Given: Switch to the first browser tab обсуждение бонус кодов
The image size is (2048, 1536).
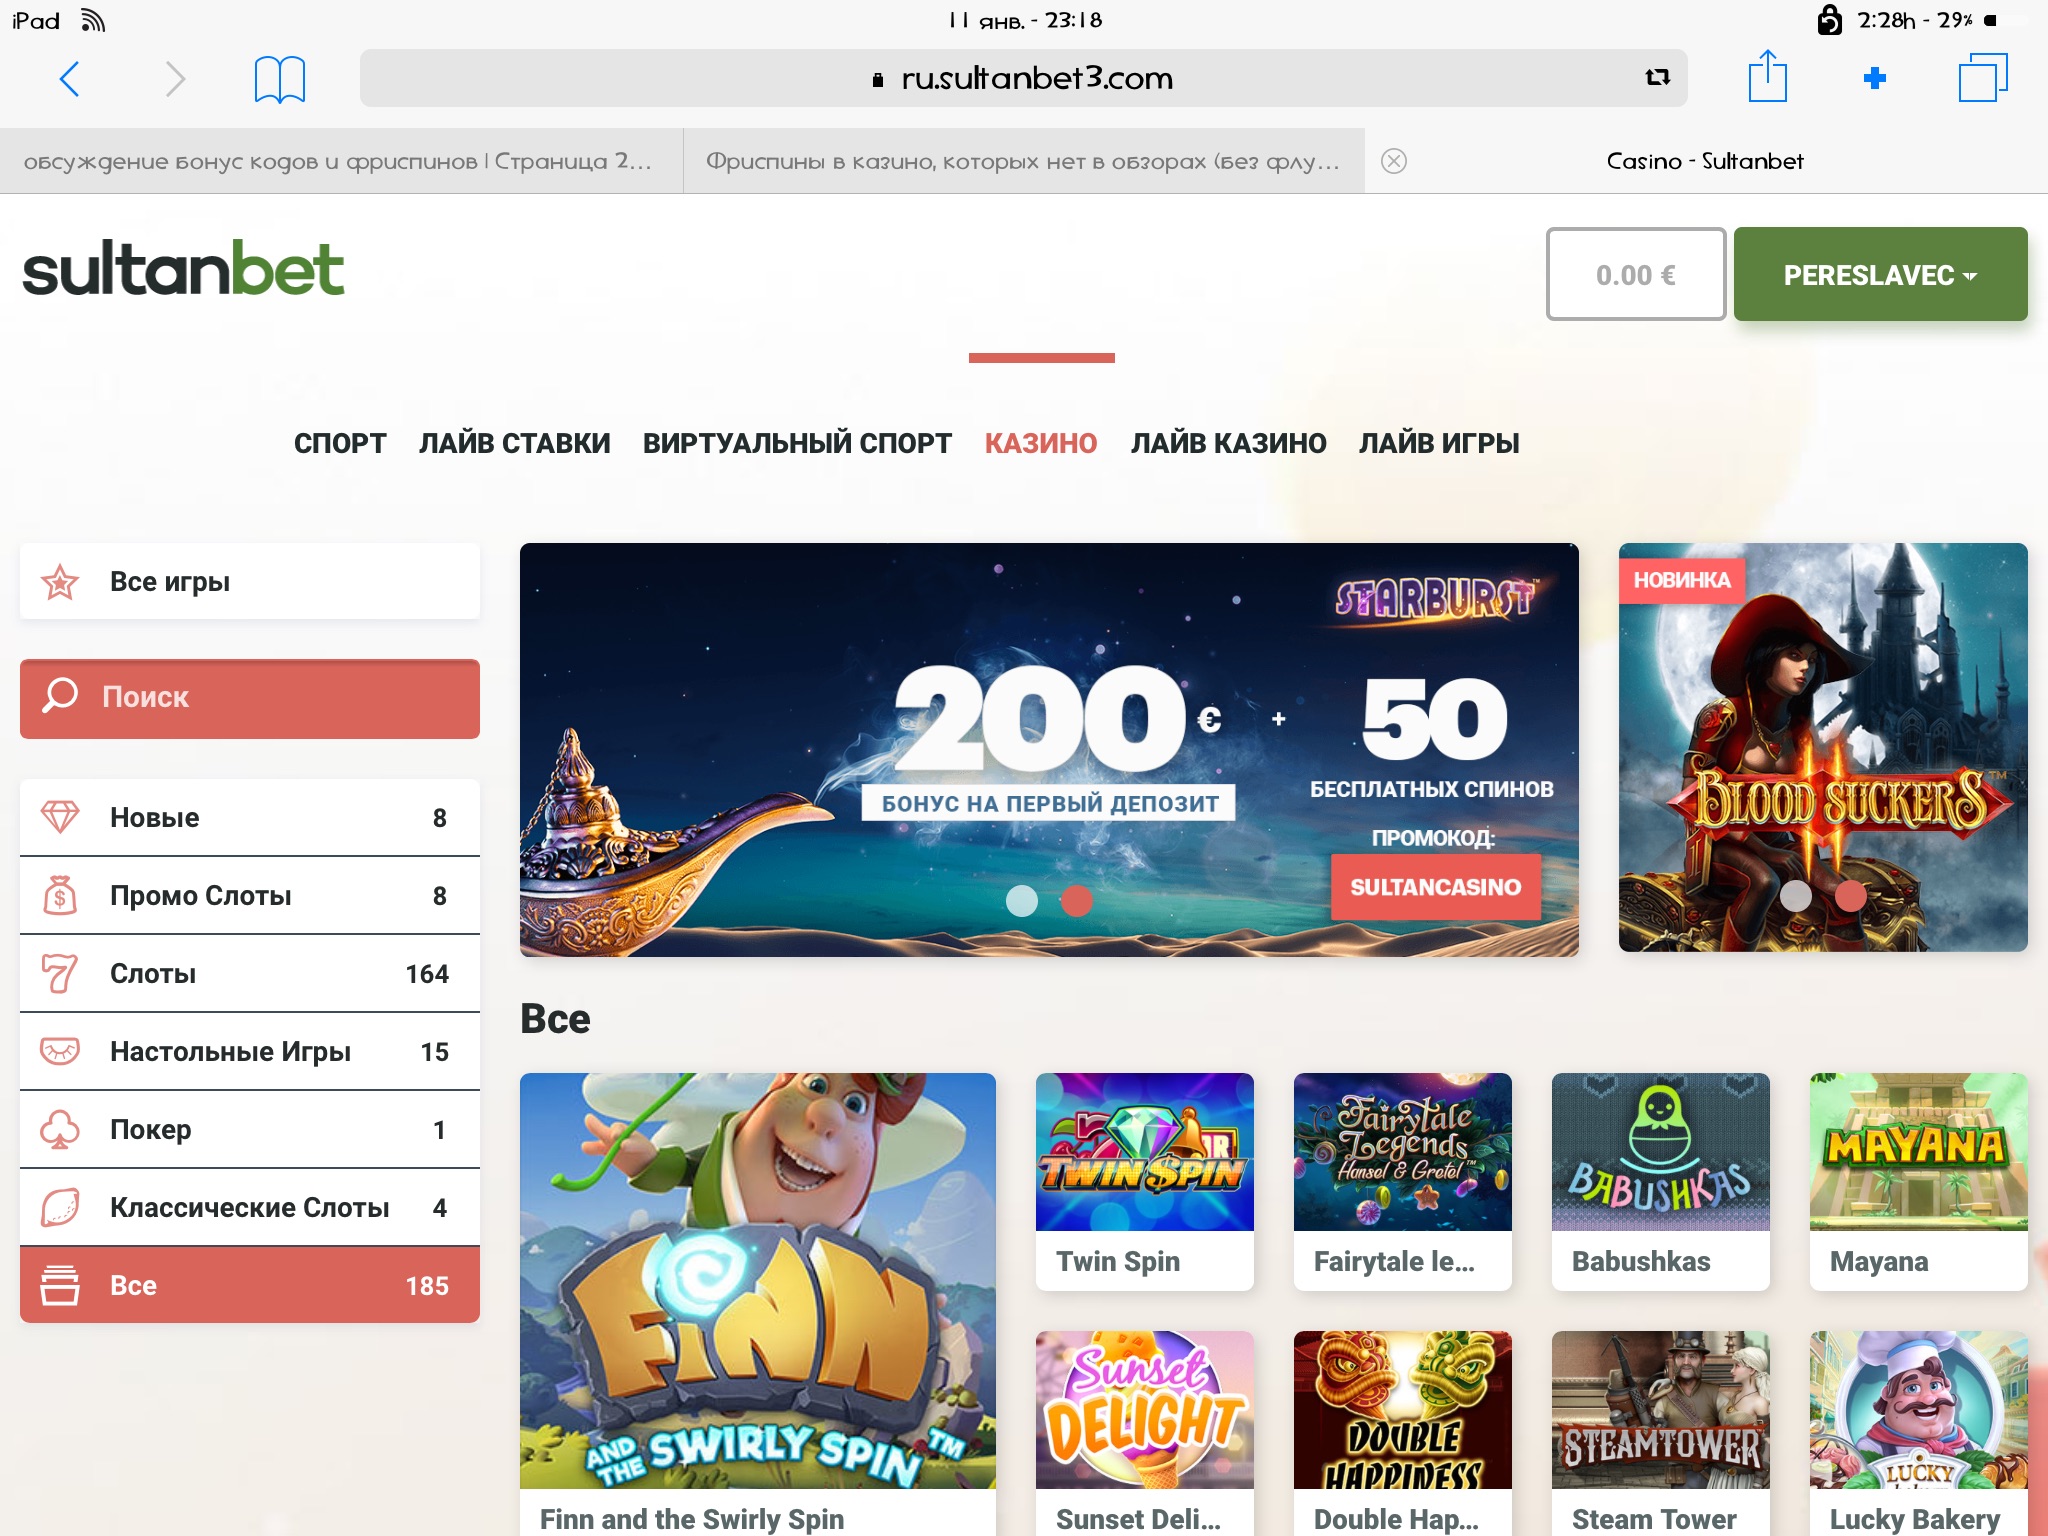Looking at the screenshot, I should click(x=340, y=161).
